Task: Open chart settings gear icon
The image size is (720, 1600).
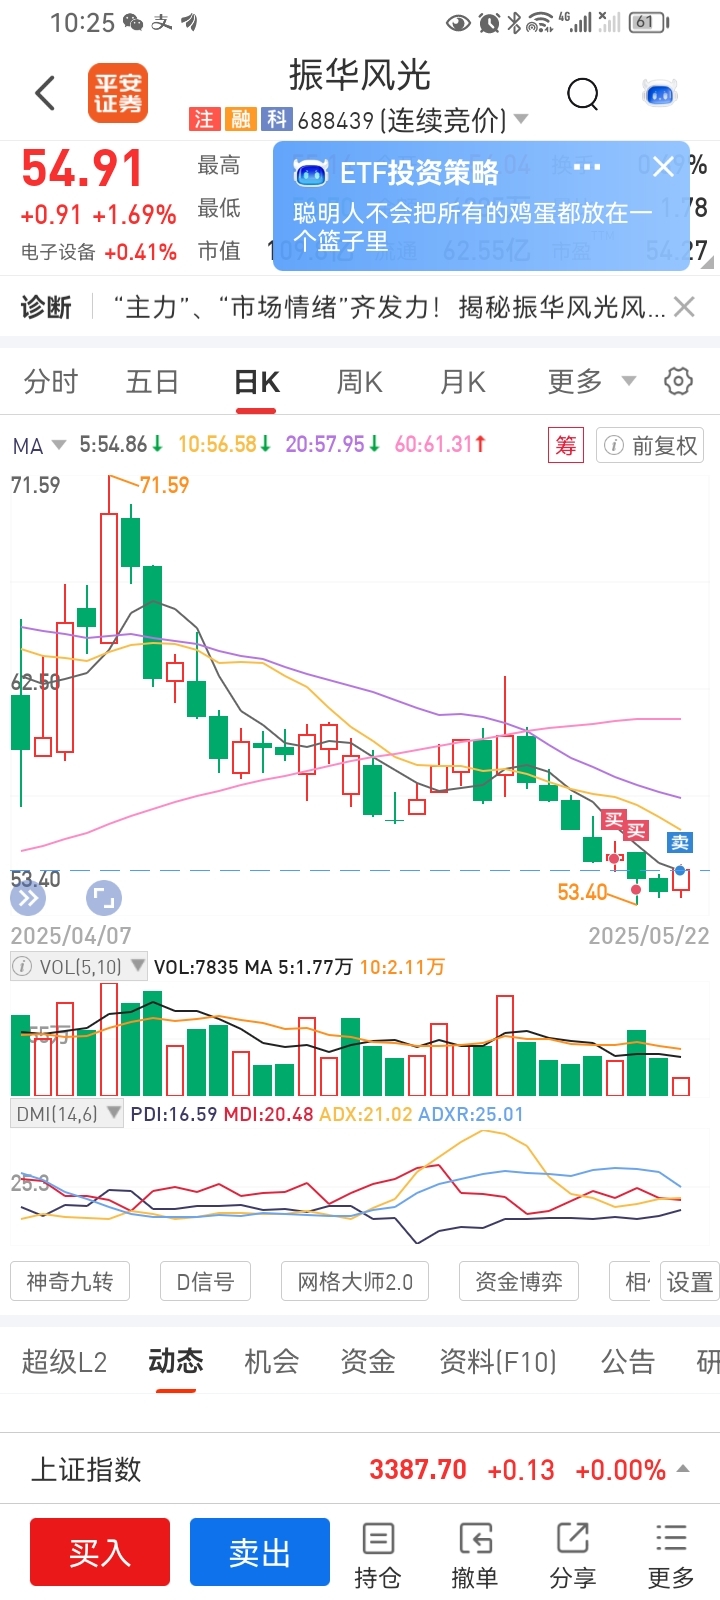Action: tap(678, 381)
